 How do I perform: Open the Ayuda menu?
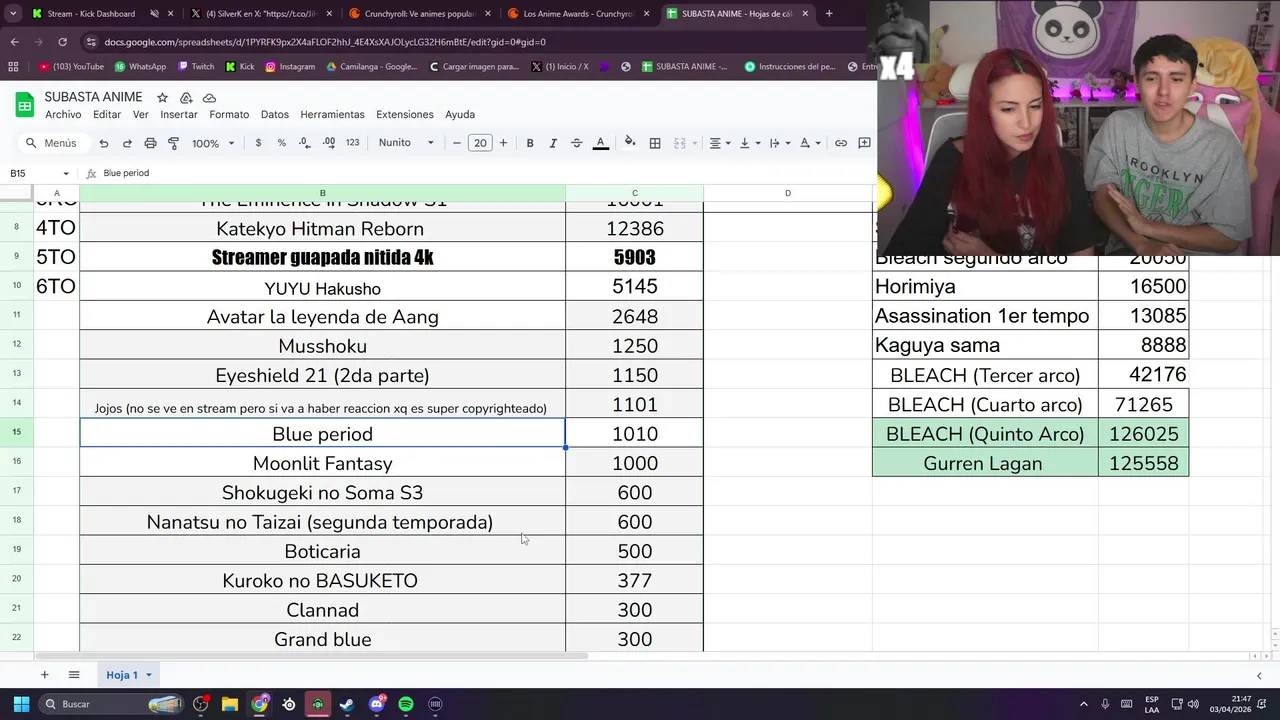point(460,114)
